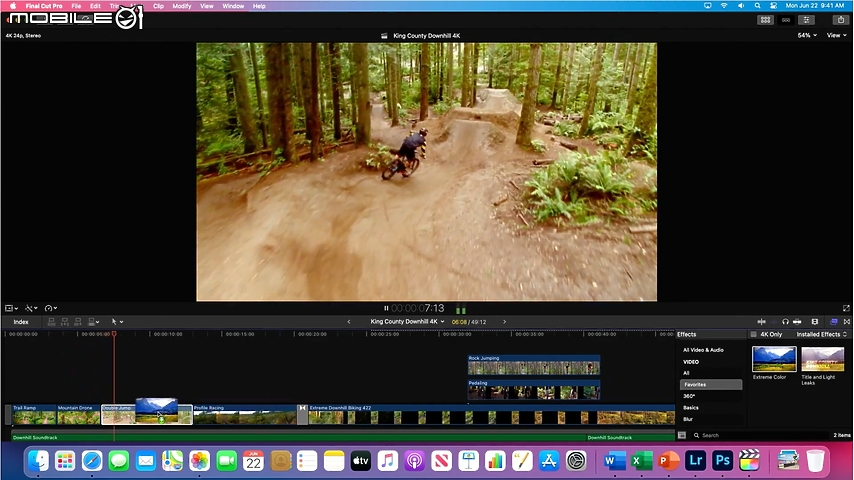This screenshot has width=854, height=480.
Task: Enable the 4K Only checkbox
Action: (754, 335)
